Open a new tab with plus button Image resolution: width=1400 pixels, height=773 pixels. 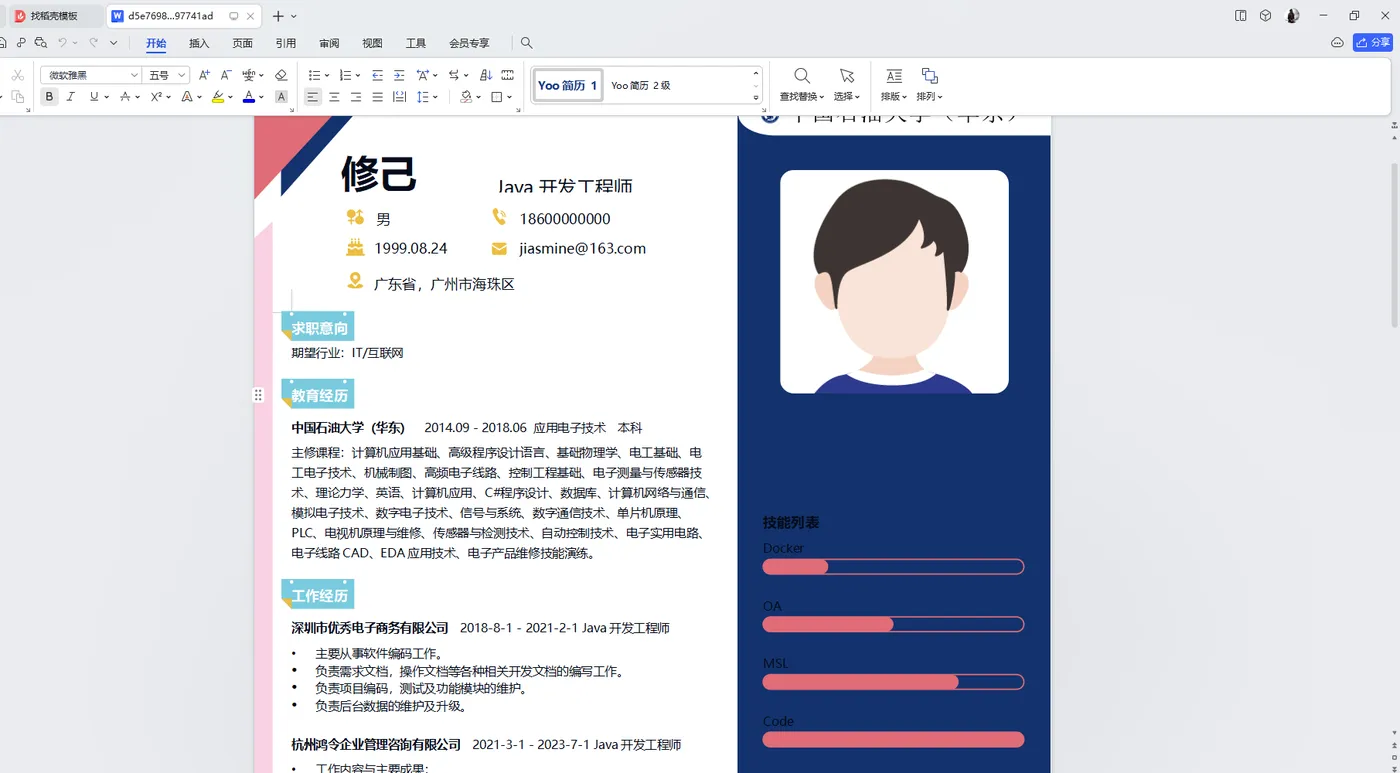278,16
